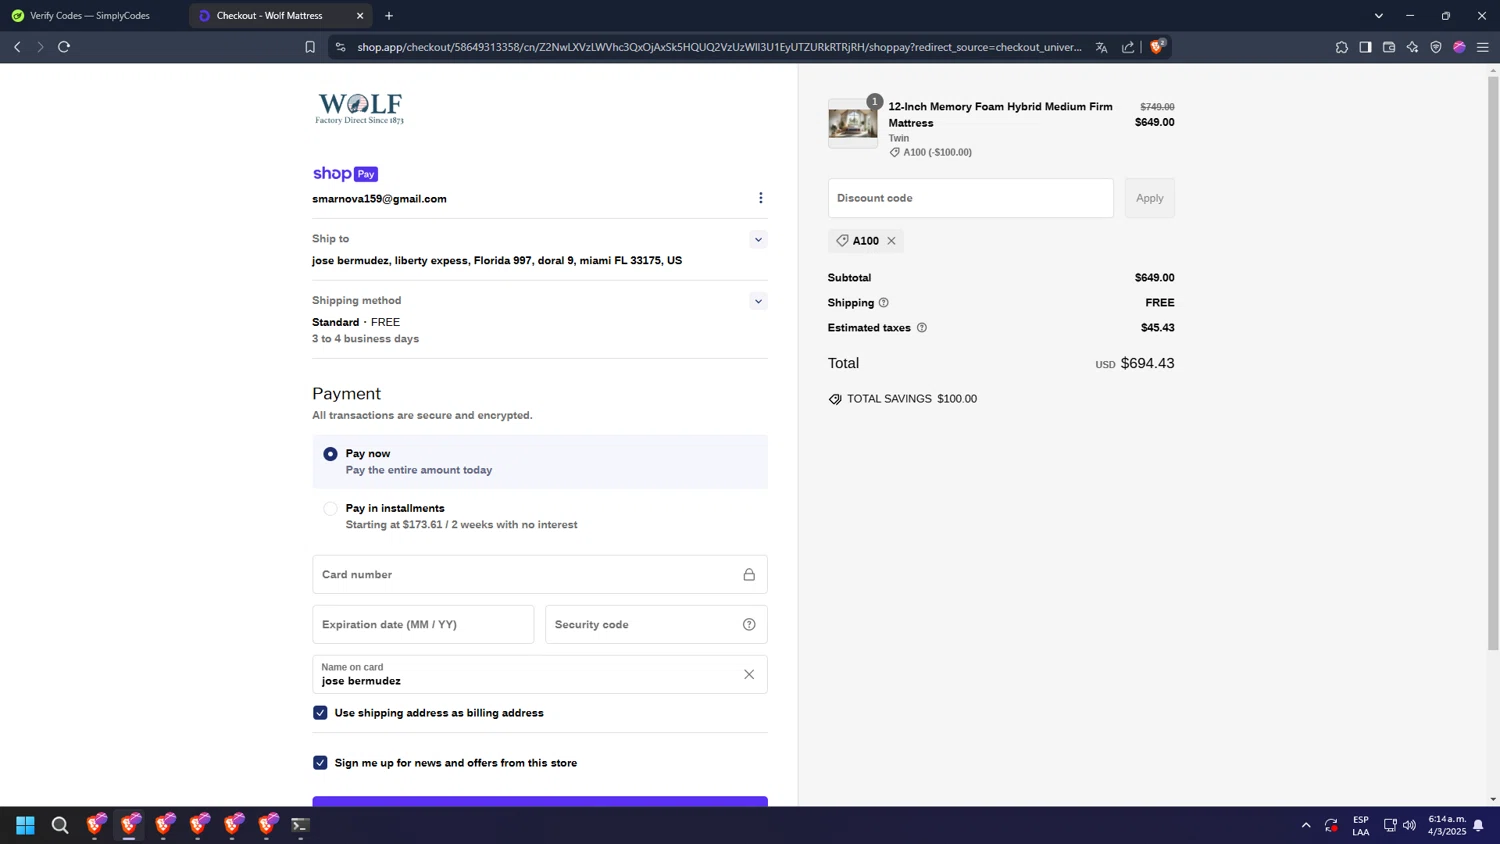Click the shipping info help icon

[x=883, y=303]
